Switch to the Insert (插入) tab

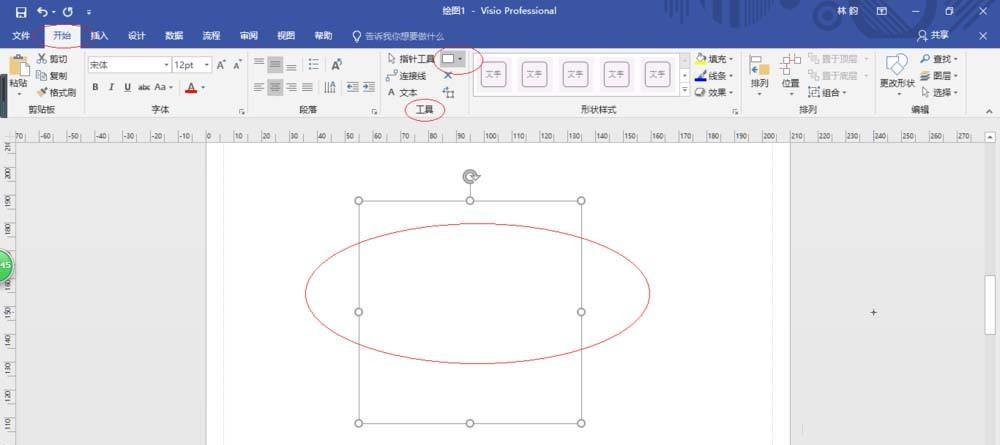(x=99, y=36)
